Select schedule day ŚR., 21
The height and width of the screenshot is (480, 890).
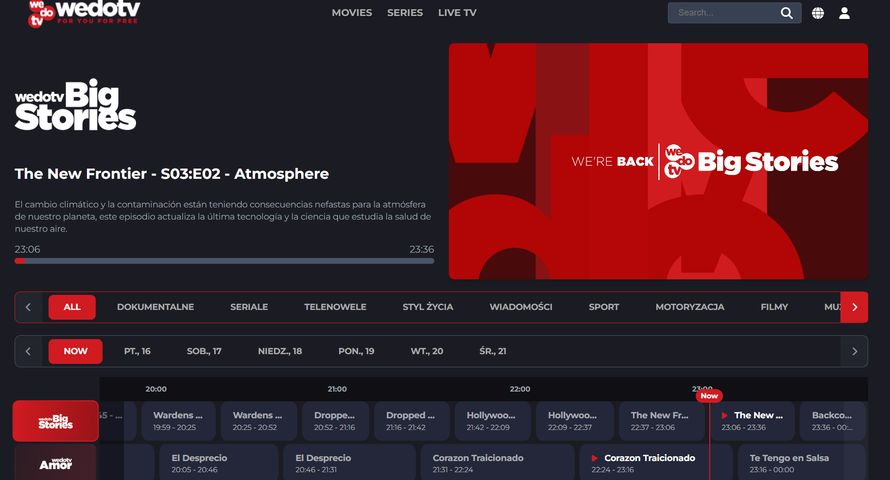493,351
